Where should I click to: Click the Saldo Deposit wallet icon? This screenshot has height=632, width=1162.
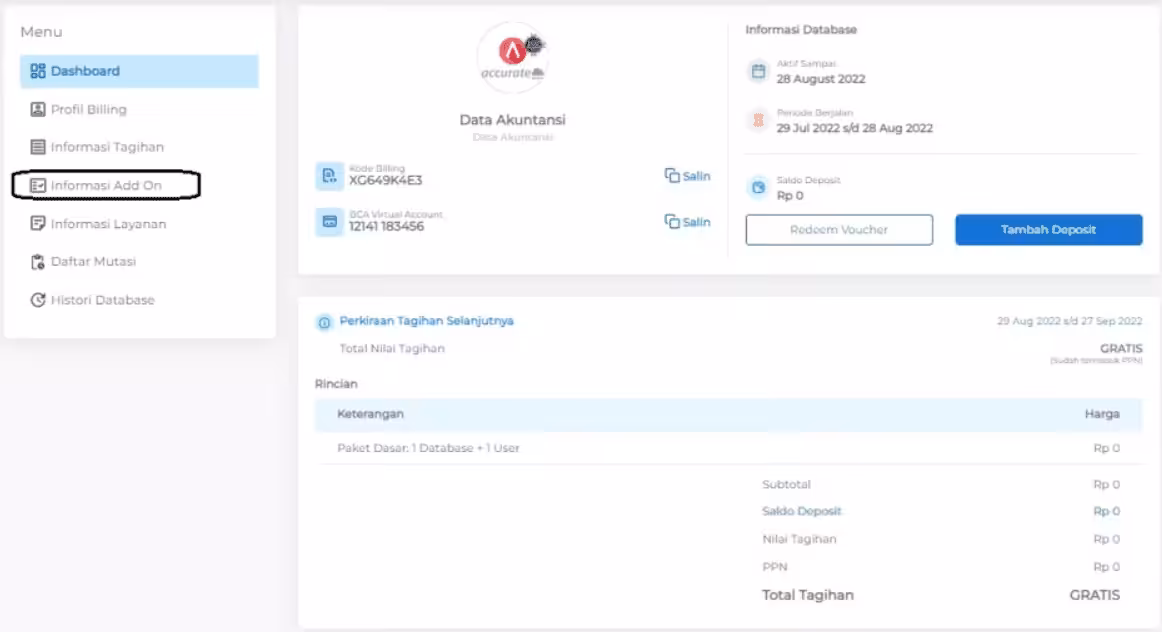(758, 187)
